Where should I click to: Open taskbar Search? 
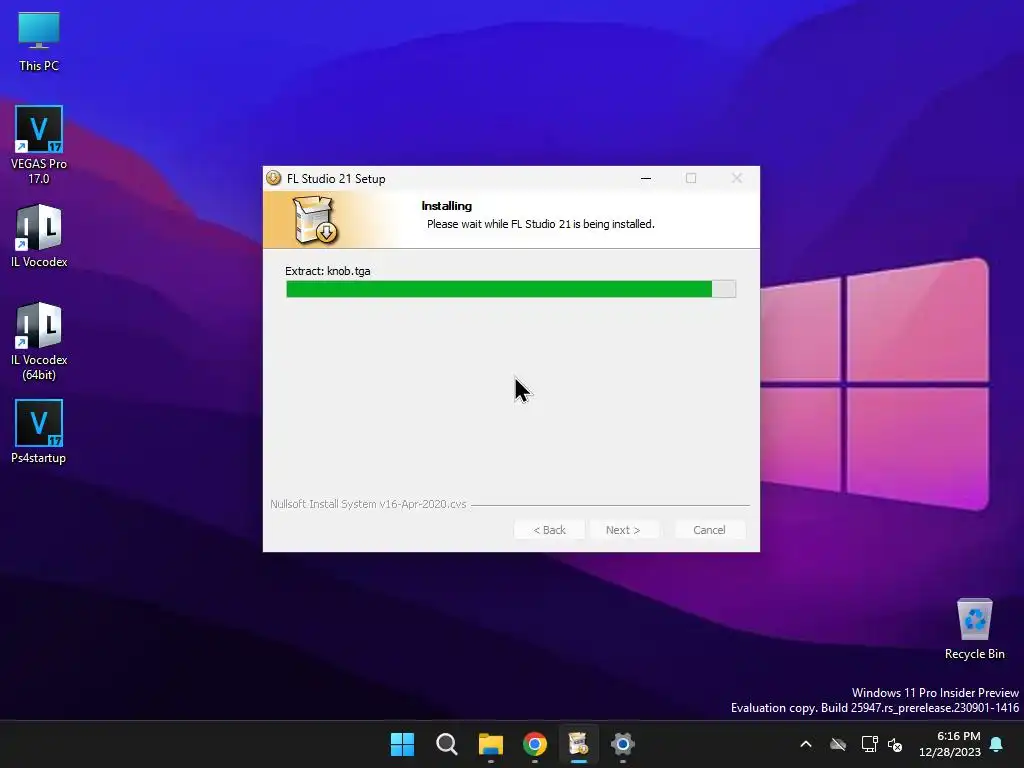tap(447, 744)
